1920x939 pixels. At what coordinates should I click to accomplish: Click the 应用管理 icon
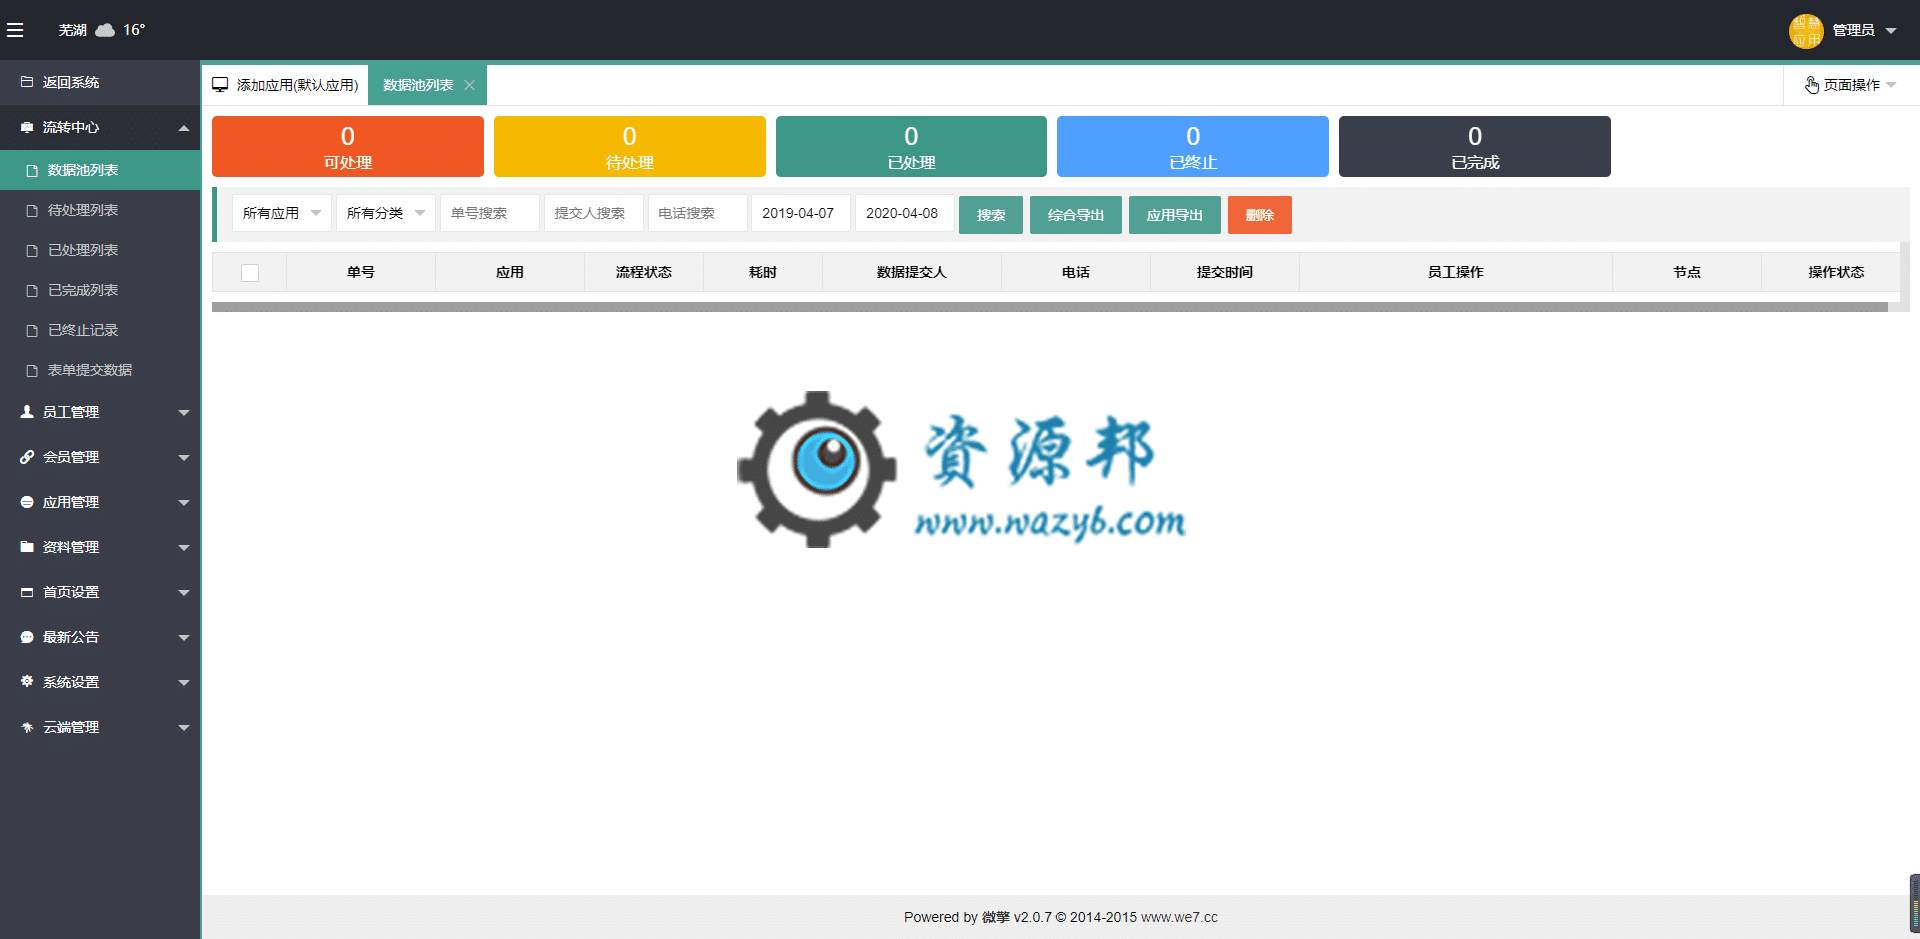(x=27, y=502)
